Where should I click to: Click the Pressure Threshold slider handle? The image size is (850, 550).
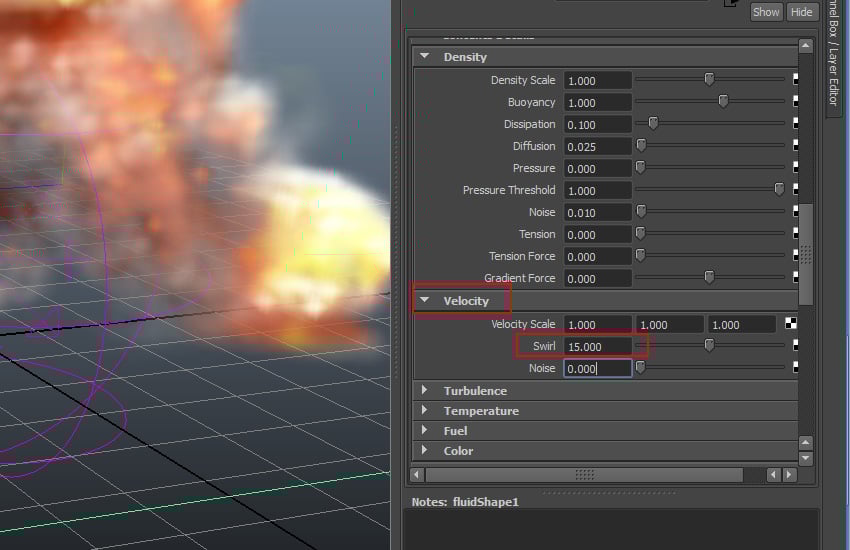tap(779, 189)
